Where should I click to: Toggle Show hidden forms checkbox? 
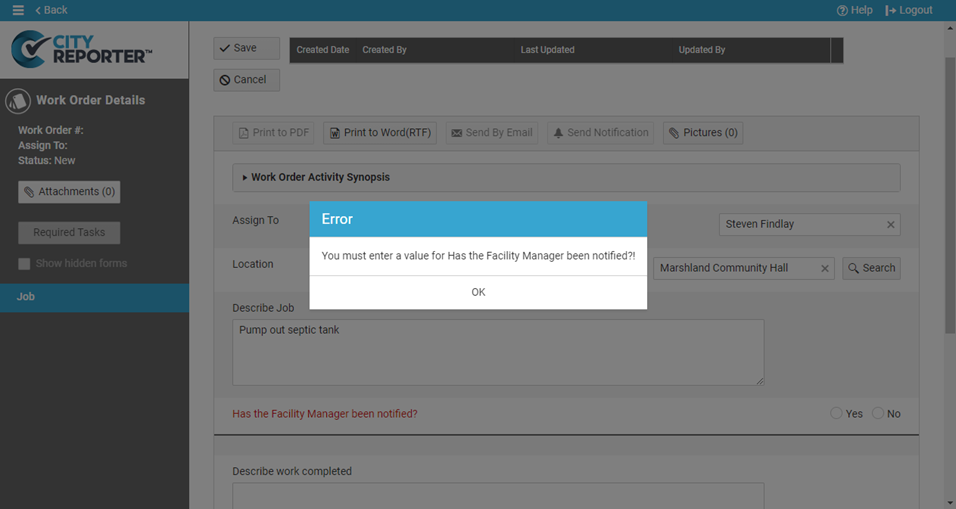coord(25,264)
